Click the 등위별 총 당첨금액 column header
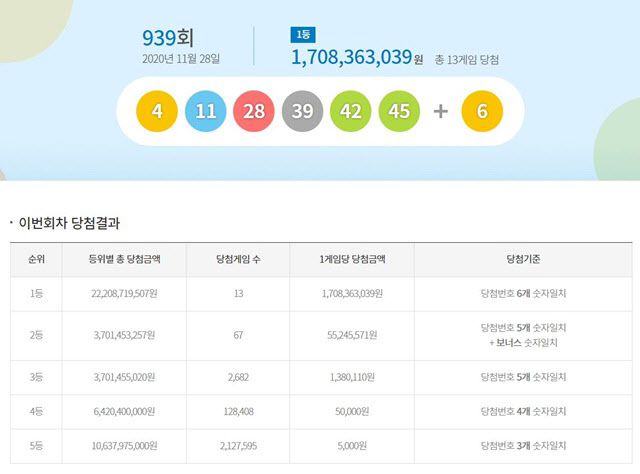The width and height of the screenshot is (640, 474). pyautogui.click(x=124, y=259)
